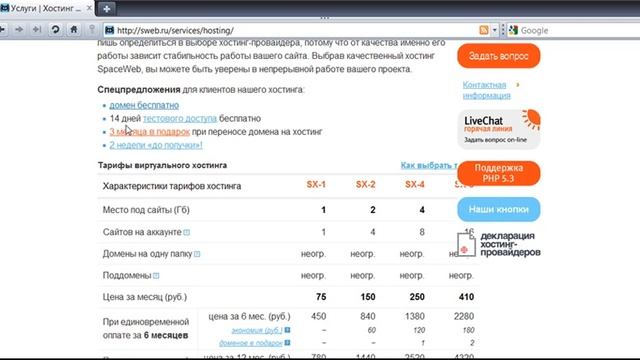640x360 pixels.
Task: Click the 'Характеристики тарифов хостинга' header cell
Action: (171, 186)
